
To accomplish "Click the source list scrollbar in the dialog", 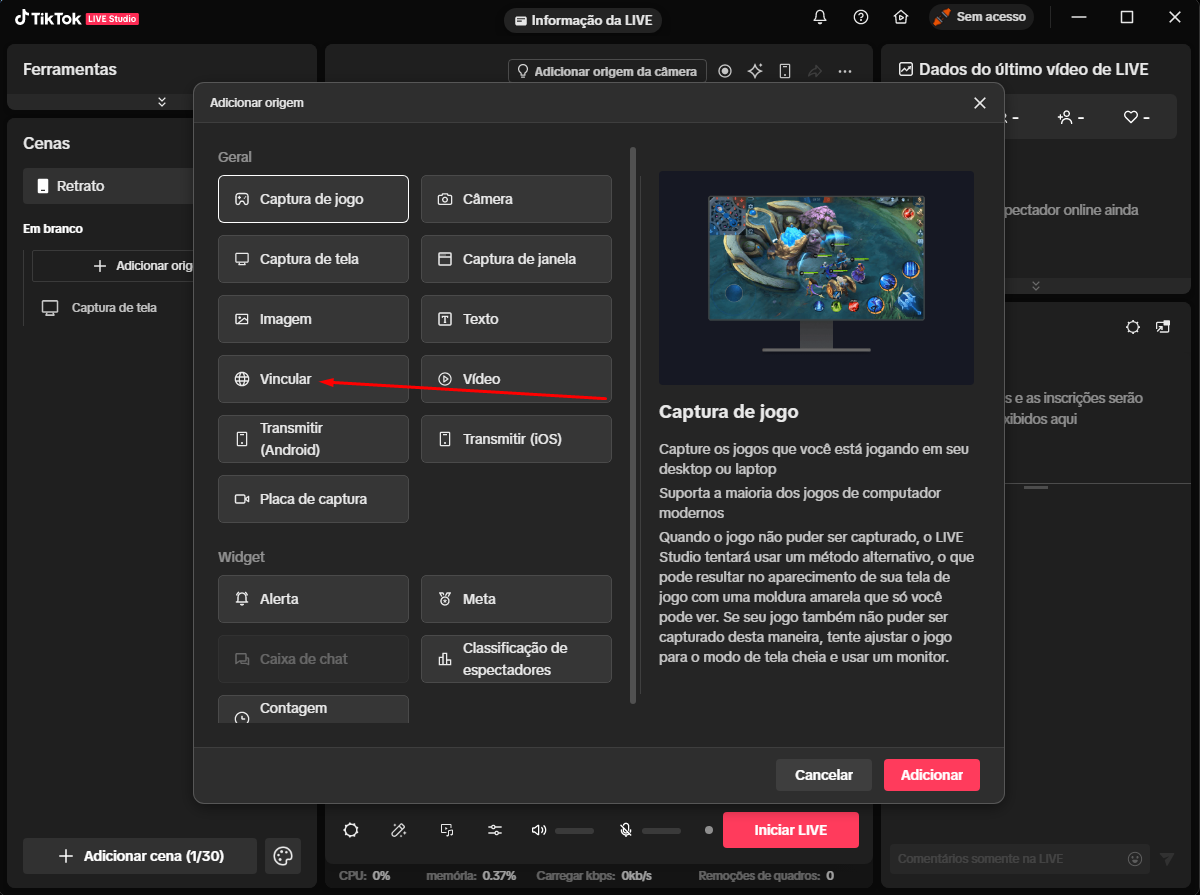I will pos(632,425).
